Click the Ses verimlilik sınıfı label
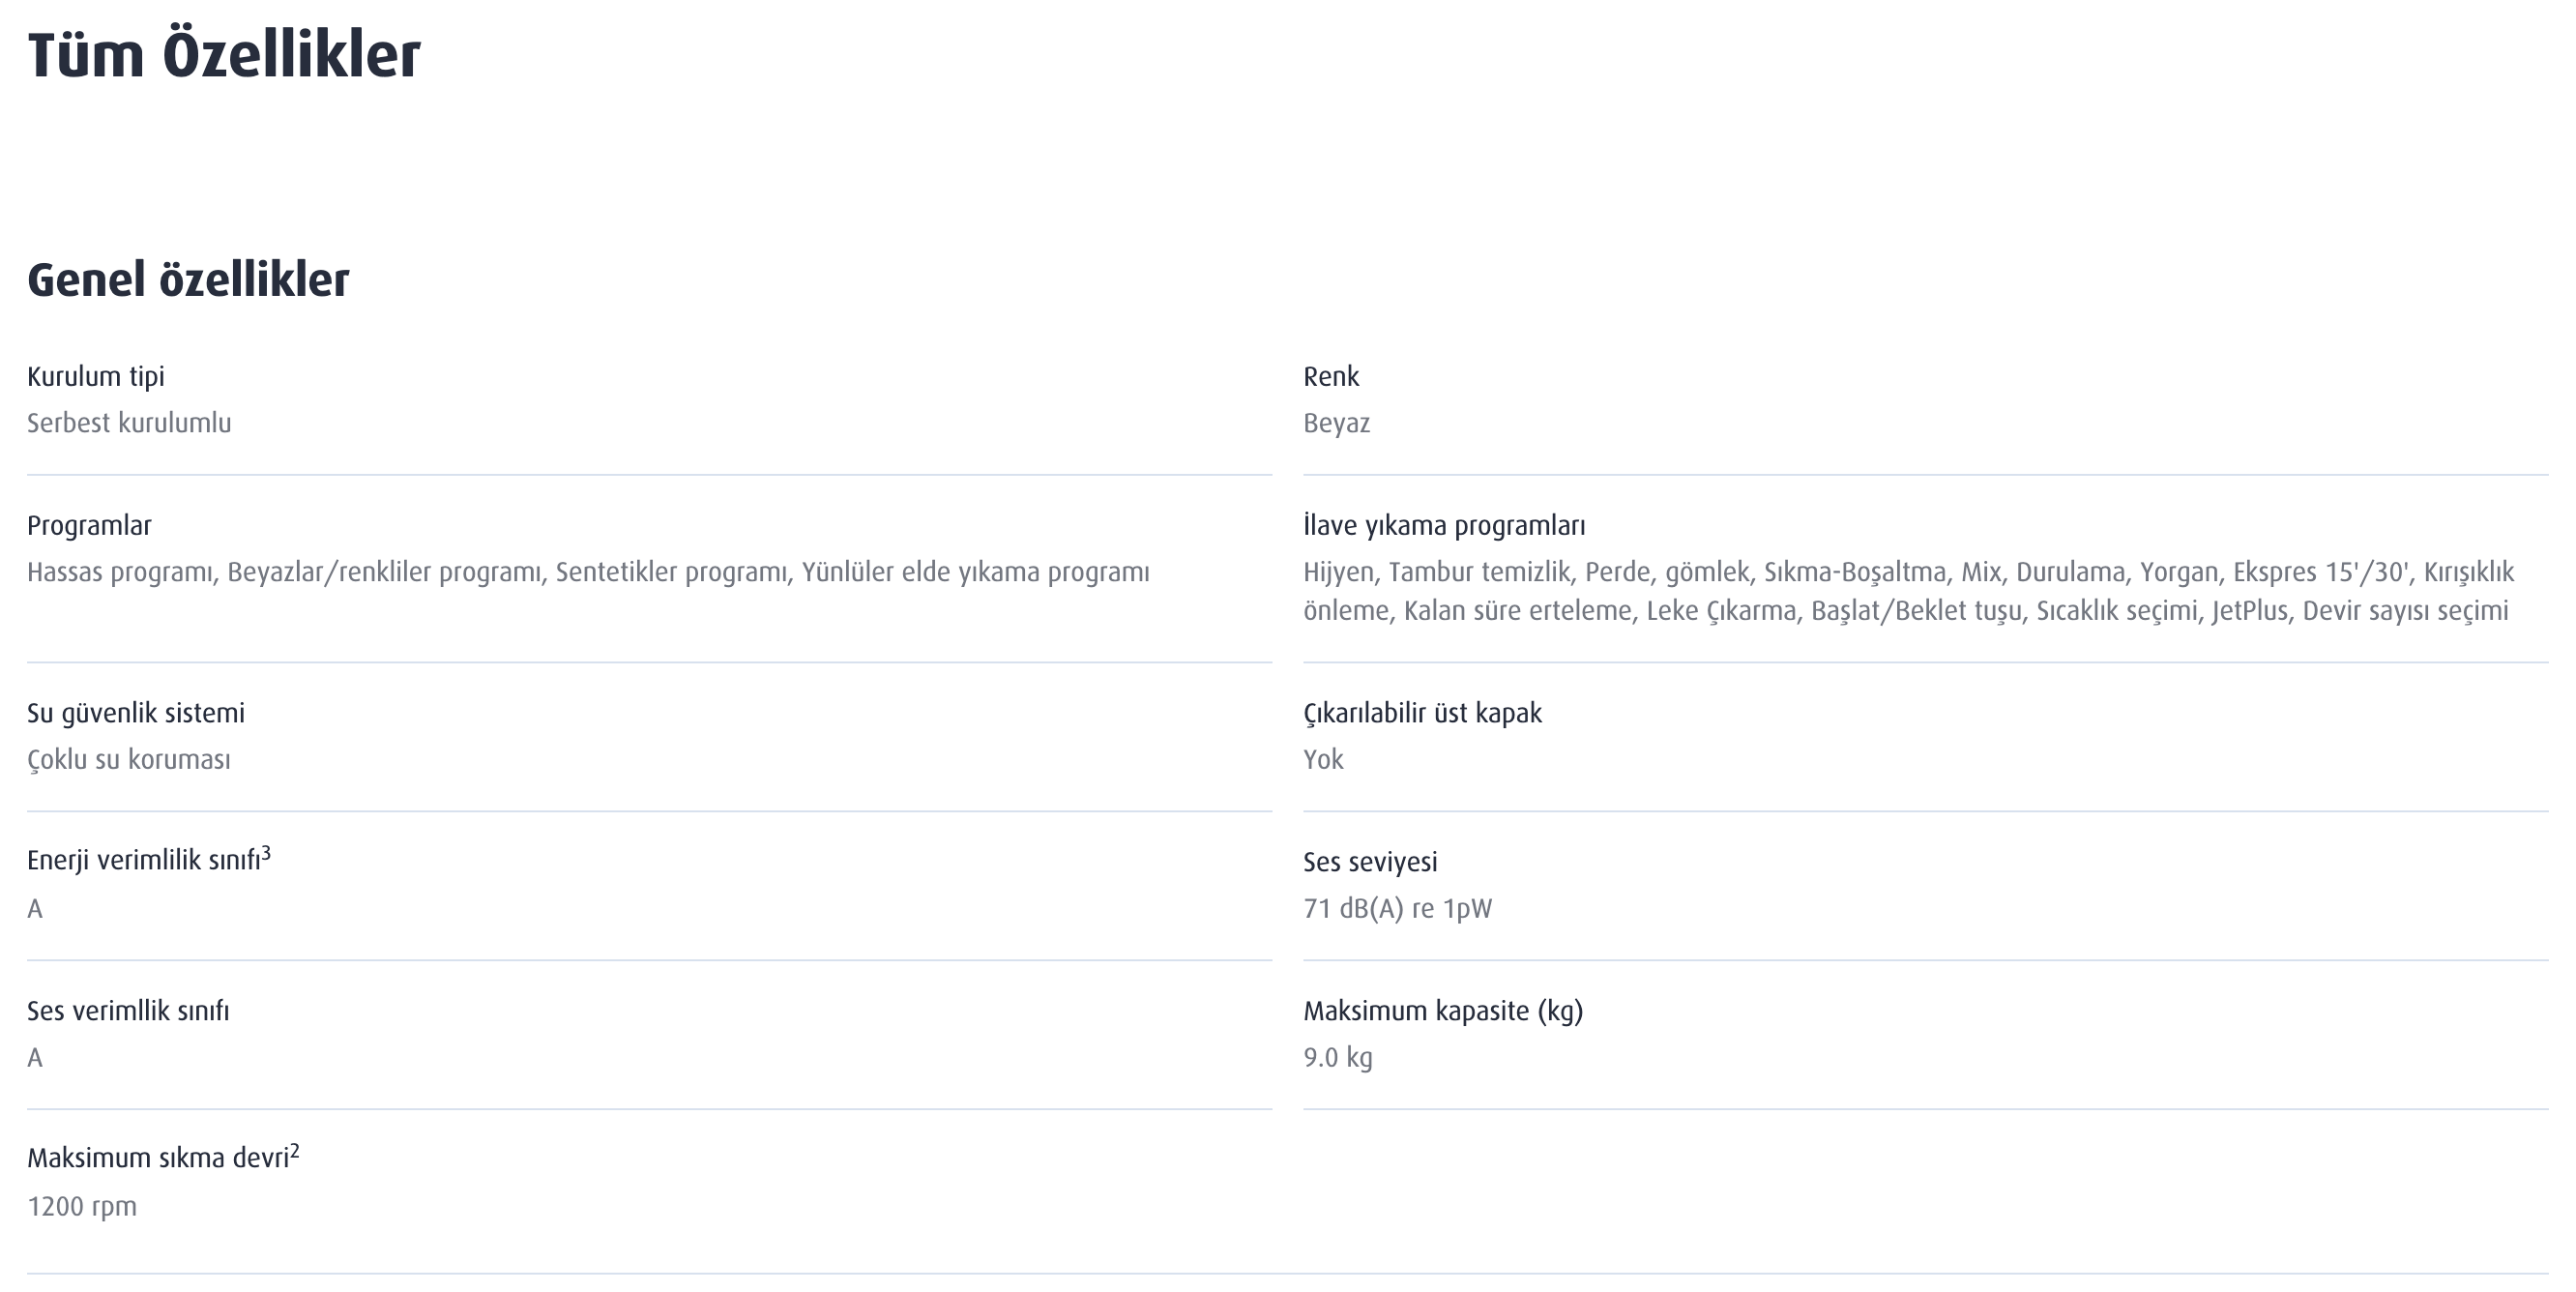 coord(128,1010)
